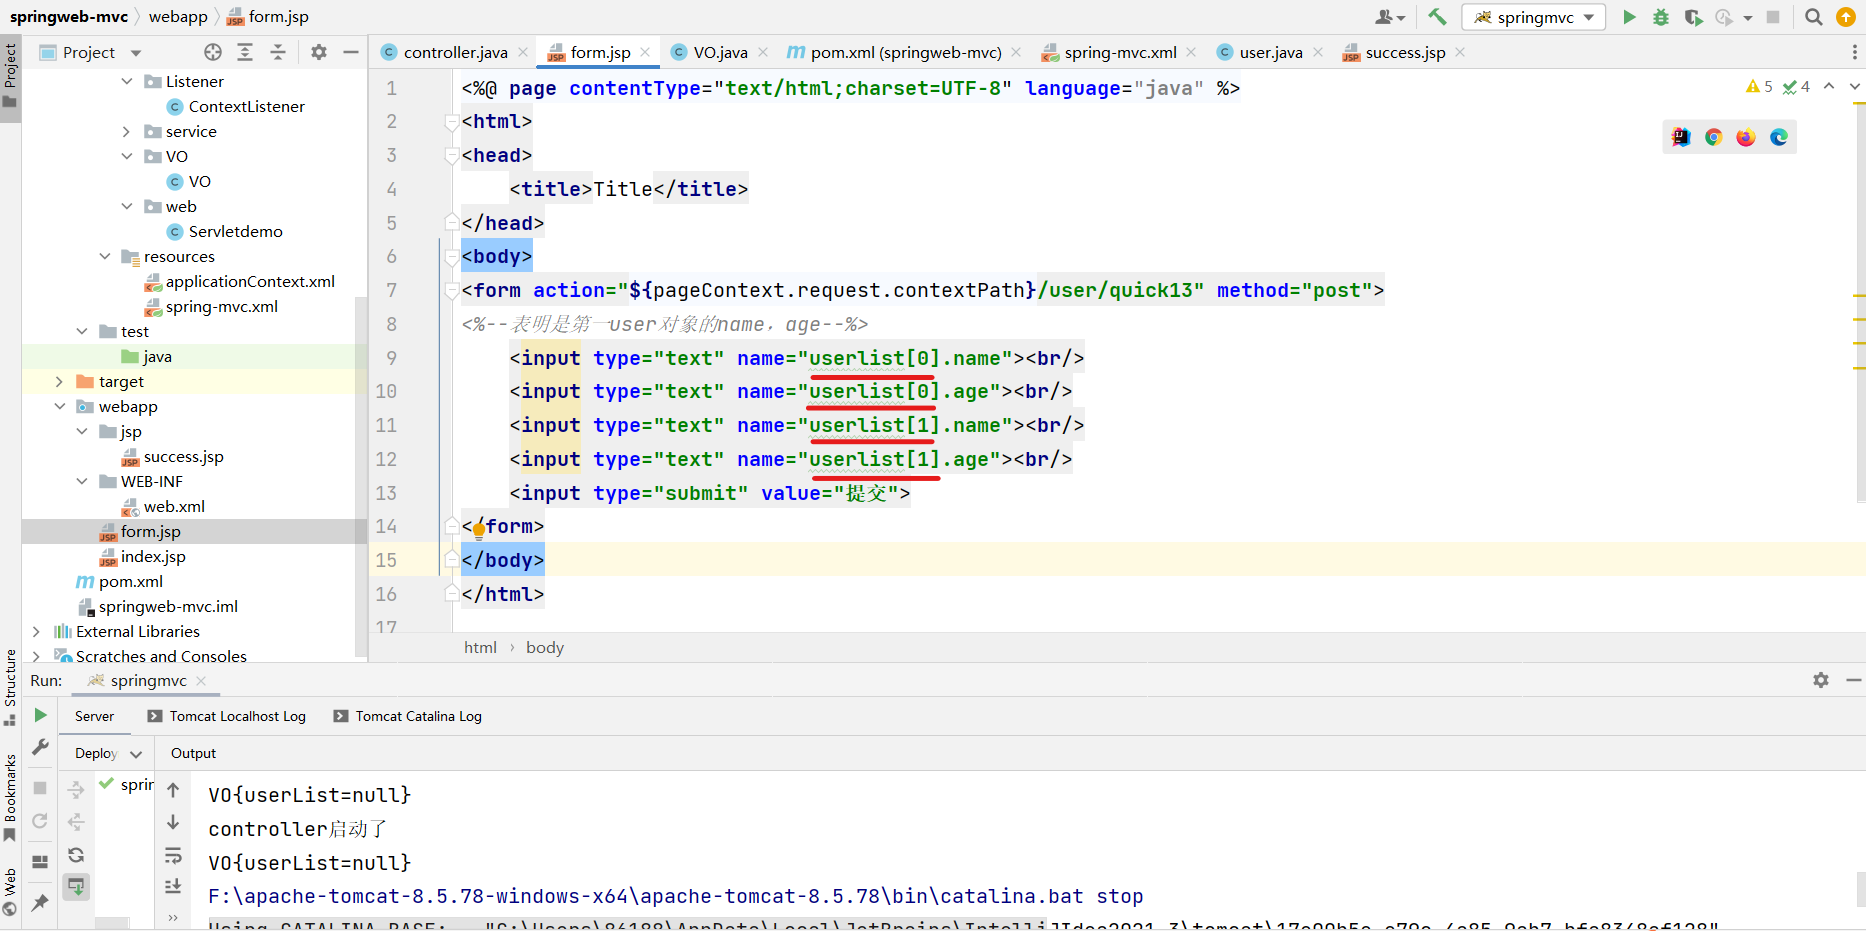Close the VO.java editor tab
The height and width of the screenshot is (931, 1866).
coord(763,52)
